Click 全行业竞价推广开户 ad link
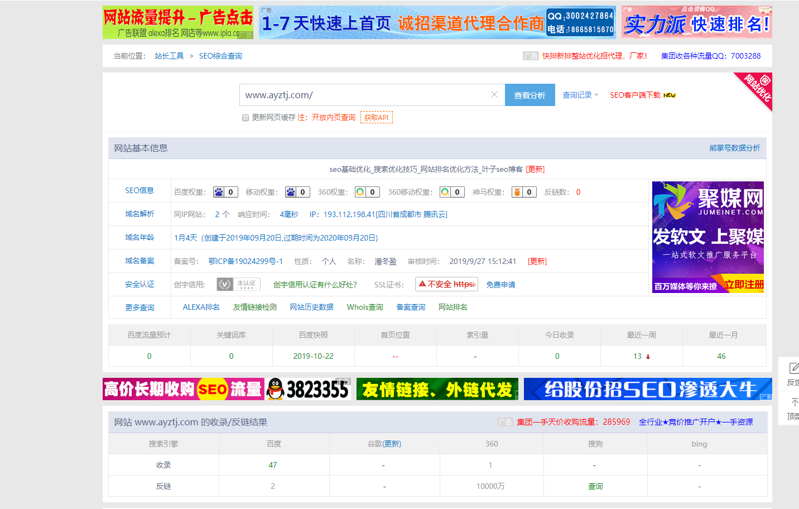Screen dimensions: 799x509 point(696,422)
